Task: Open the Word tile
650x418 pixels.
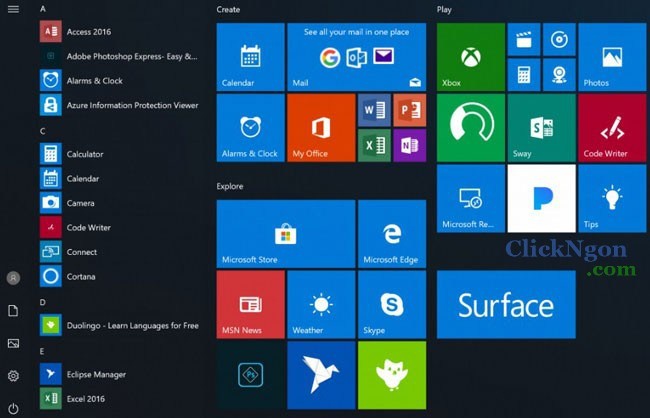Action: pos(374,110)
